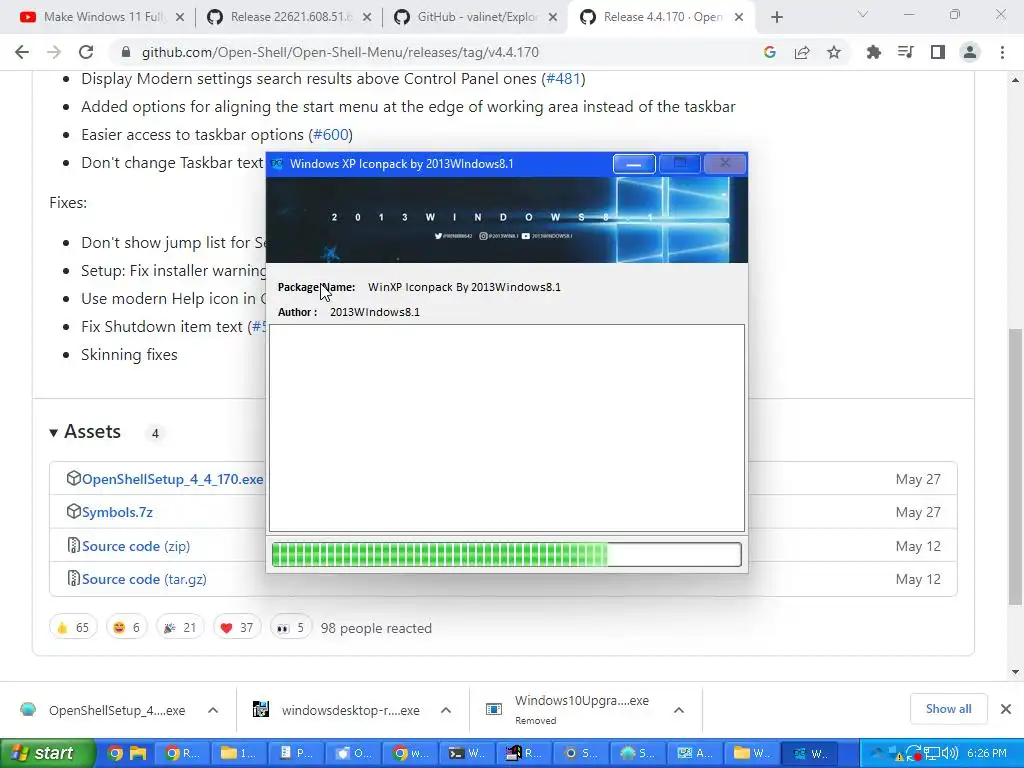Click the 98 people reacted text

click(376, 628)
